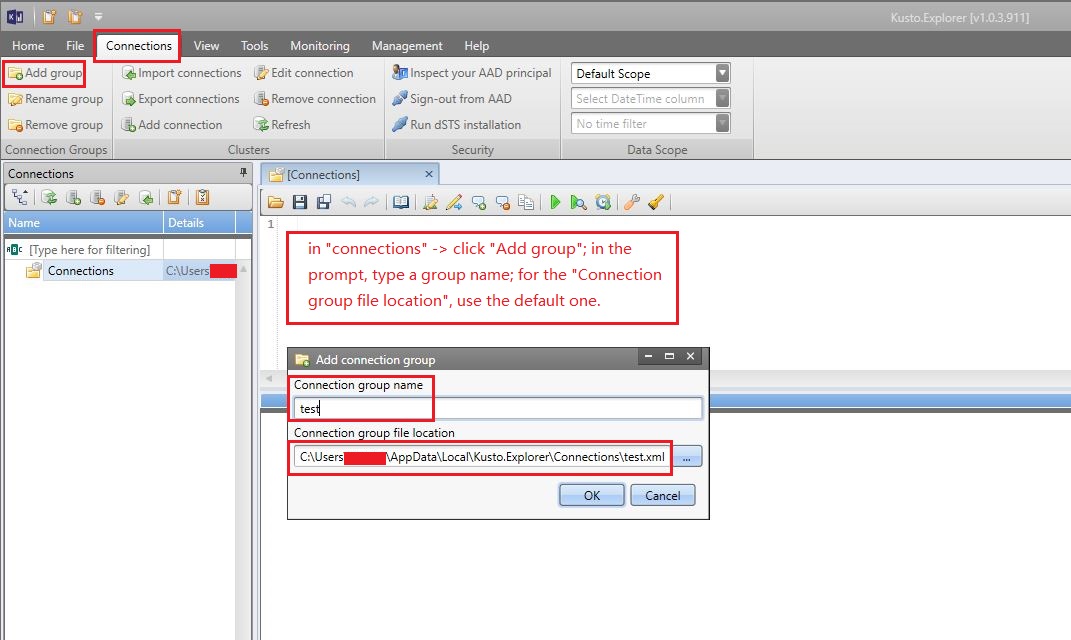Click the remove-connection icon in Connections panel toolbar
This screenshot has width=1071, height=640.
(x=98, y=197)
